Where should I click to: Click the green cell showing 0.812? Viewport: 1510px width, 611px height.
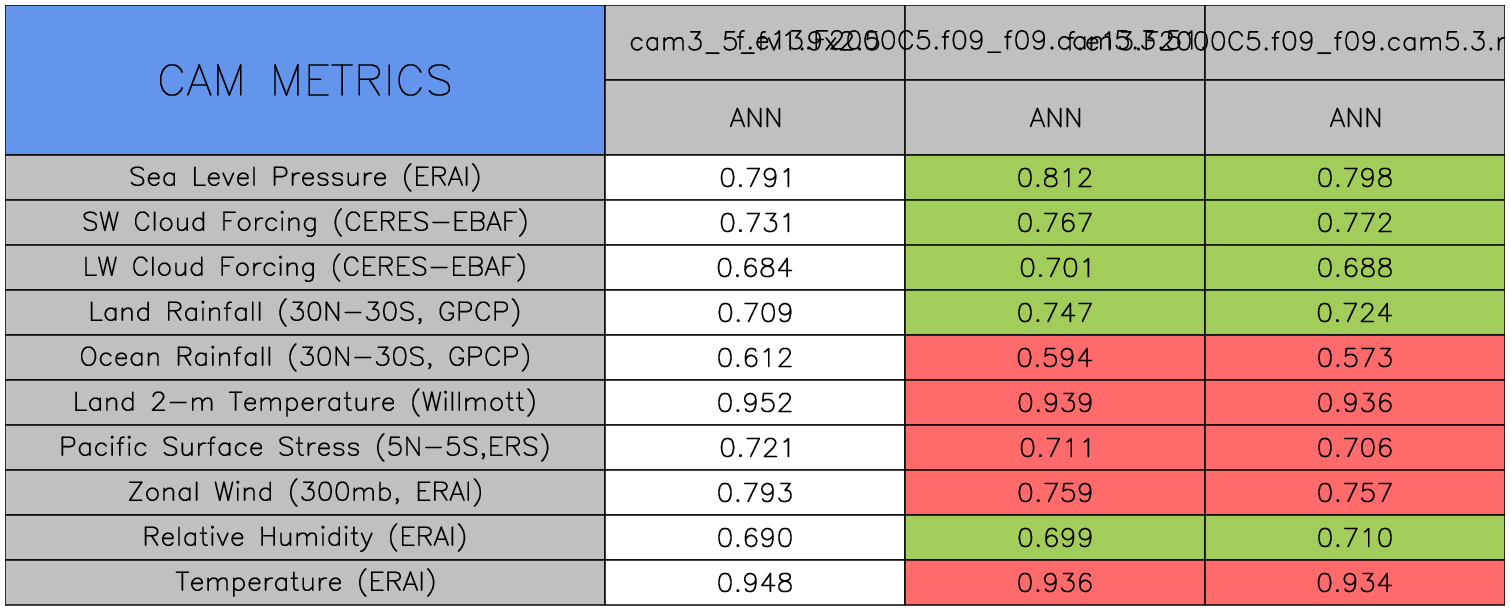(x=1055, y=178)
